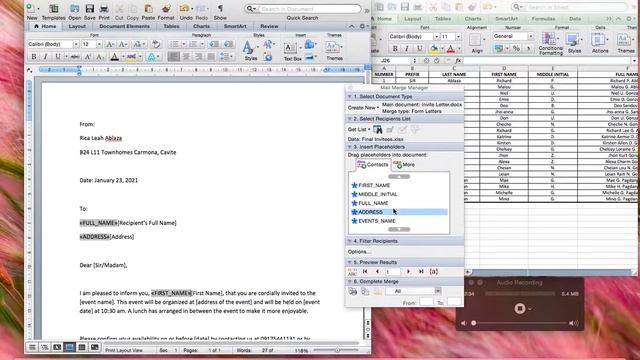Toggle Bold in Word ribbon
This screenshot has height=360, width=640.
coord(34,57)
